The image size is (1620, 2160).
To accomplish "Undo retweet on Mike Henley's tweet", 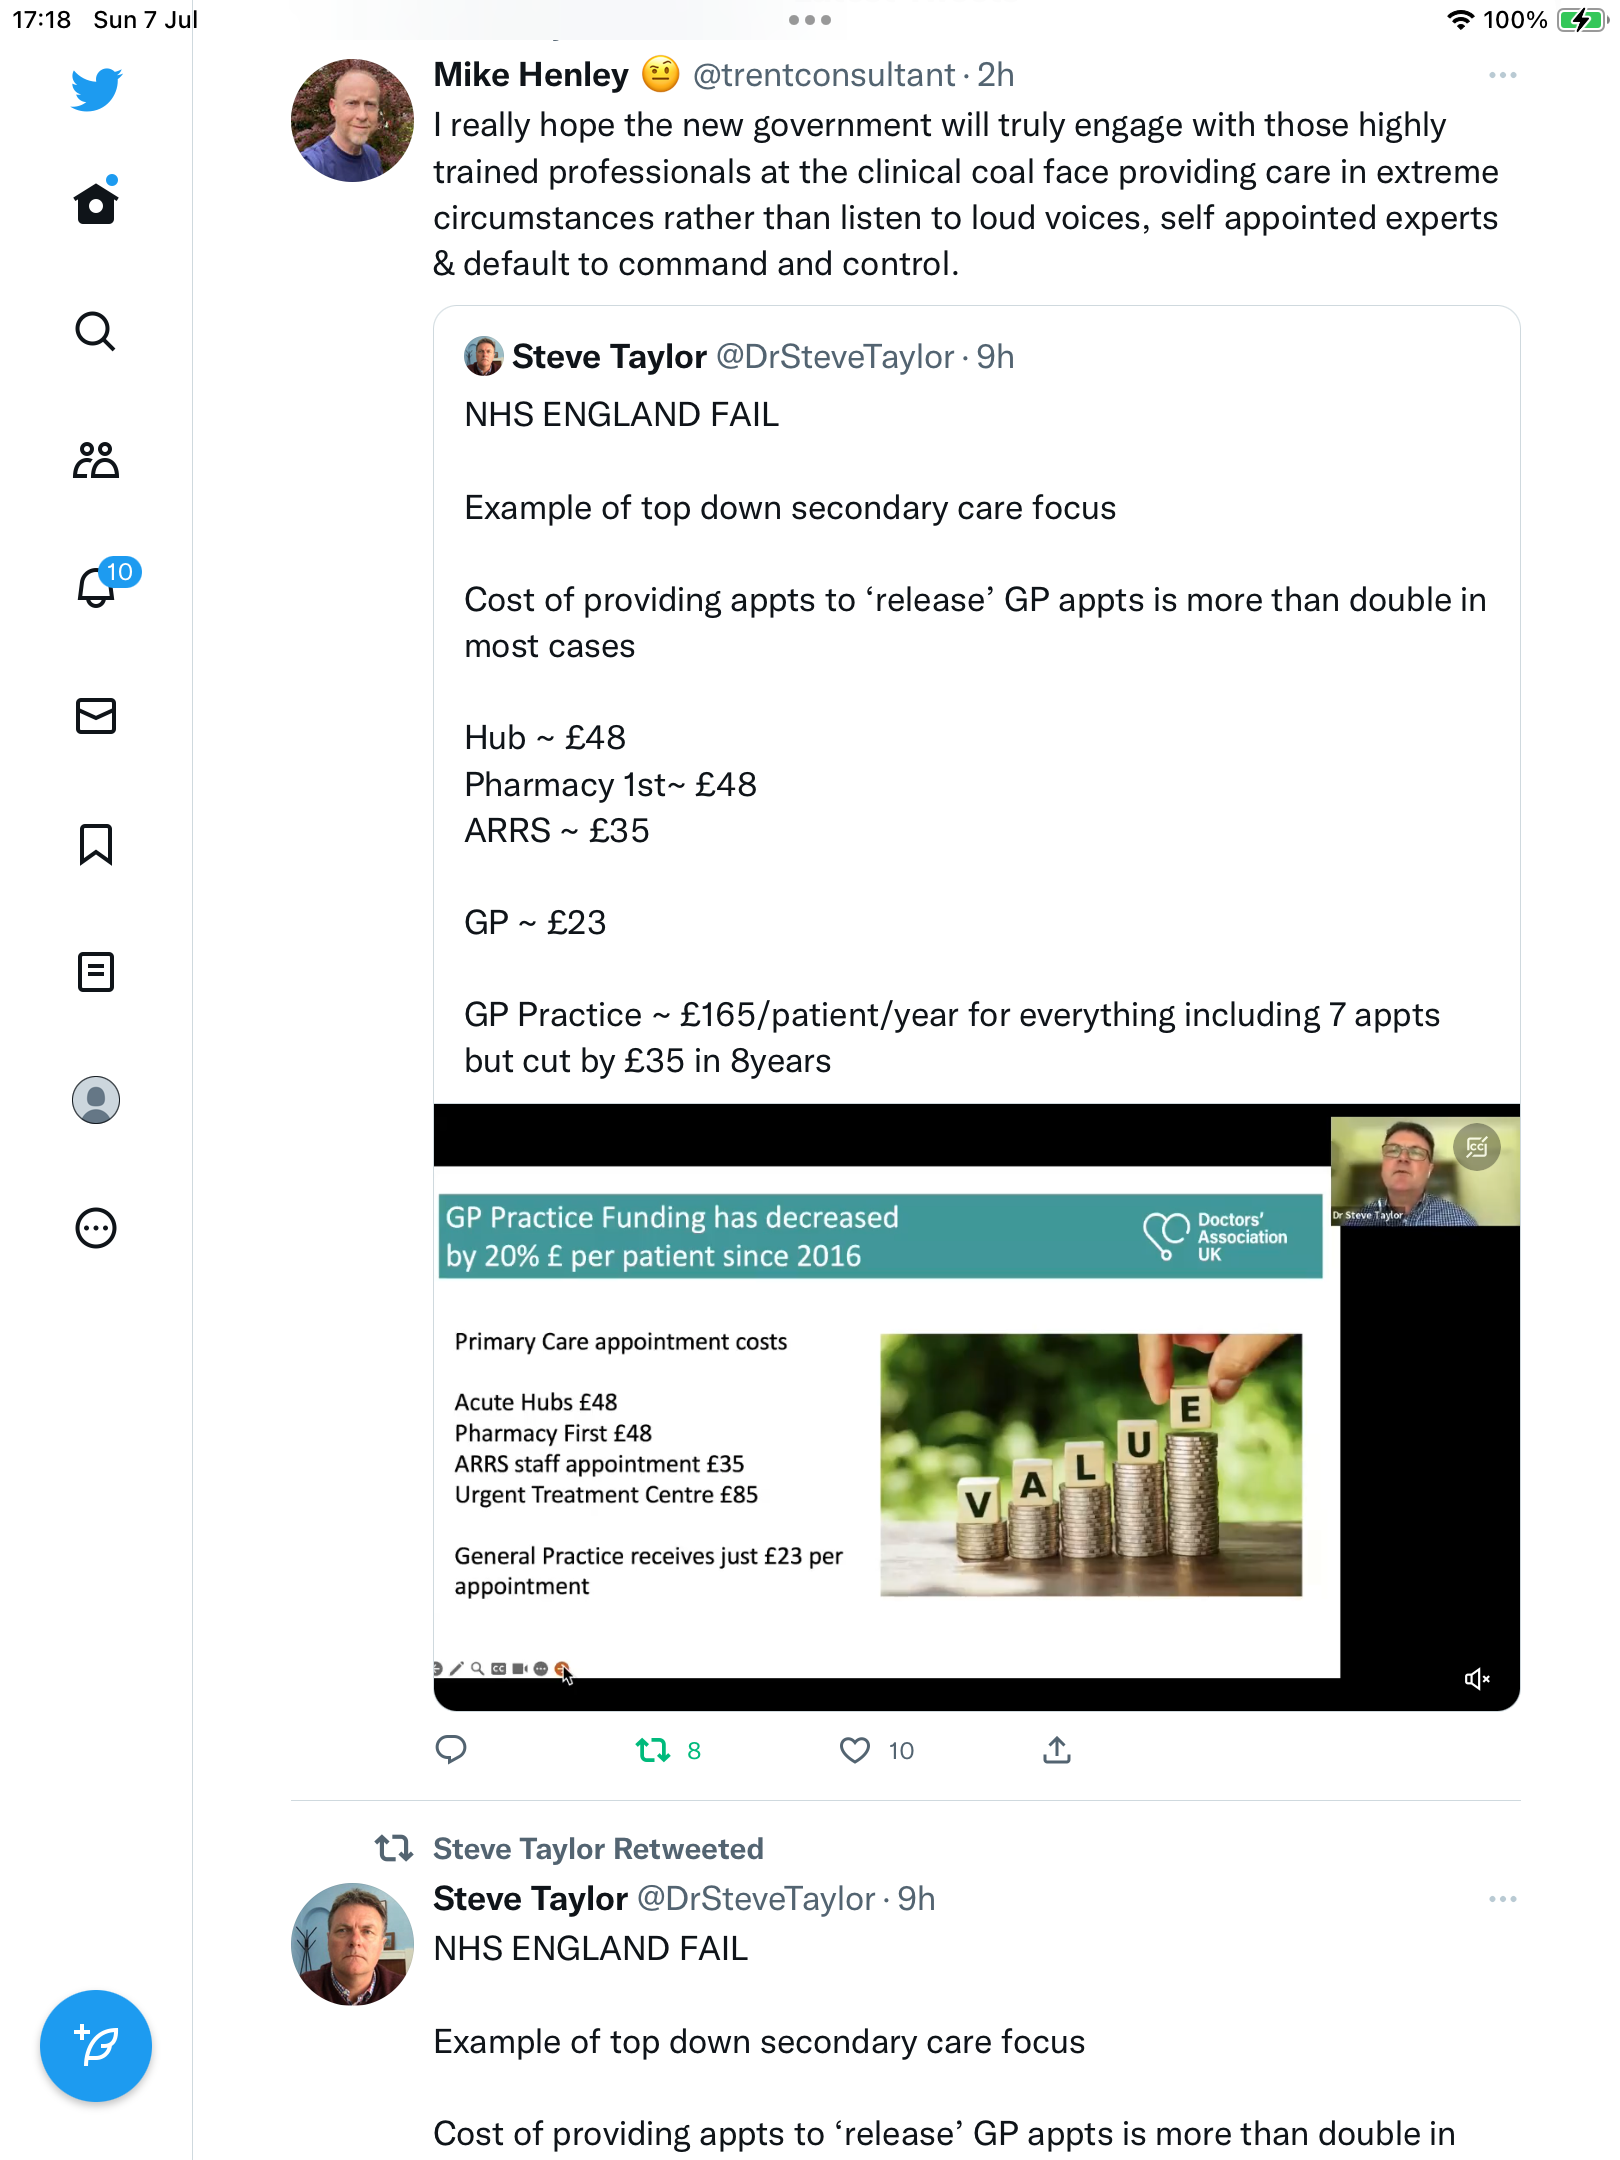I will click(653, 1750).
